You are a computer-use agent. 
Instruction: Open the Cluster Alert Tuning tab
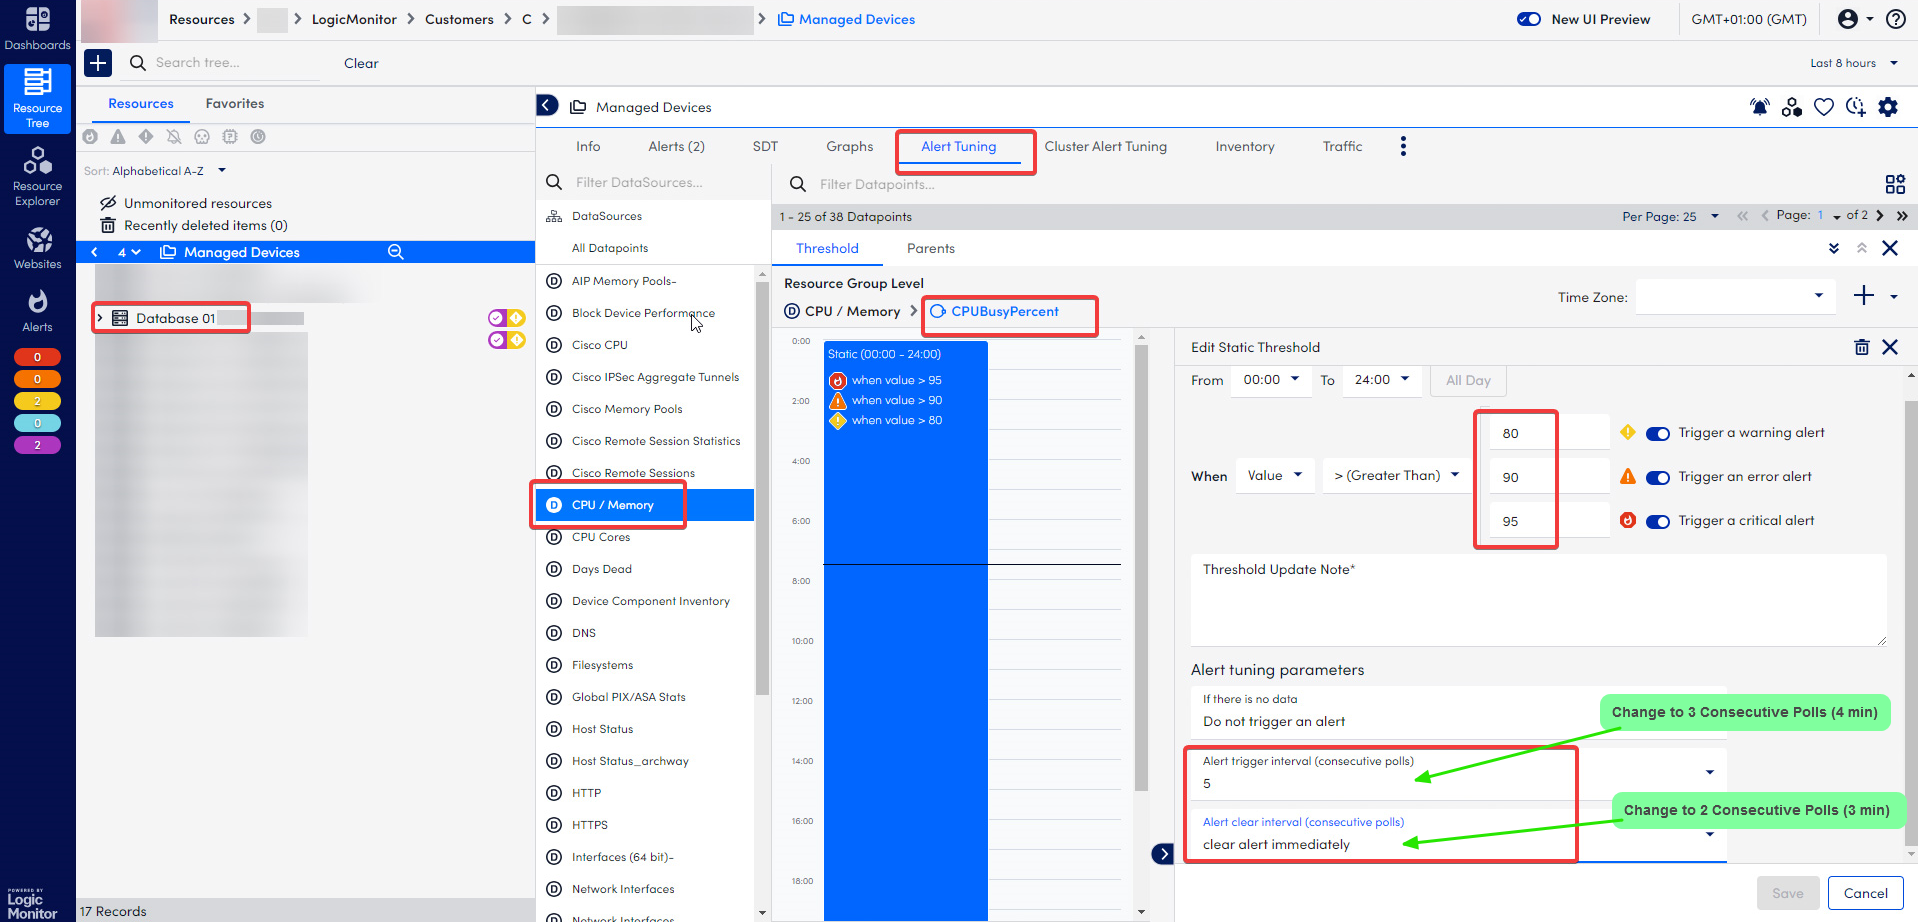tap(1106, 147)
